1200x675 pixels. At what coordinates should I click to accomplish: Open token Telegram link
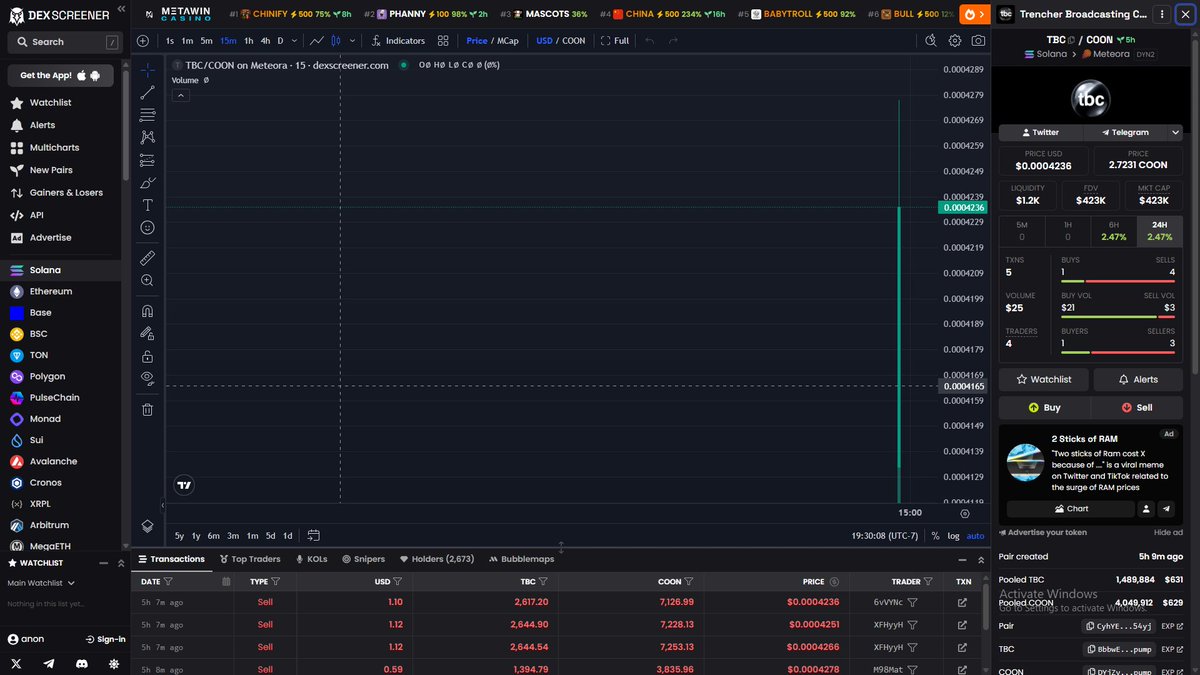pos(1124,132)
